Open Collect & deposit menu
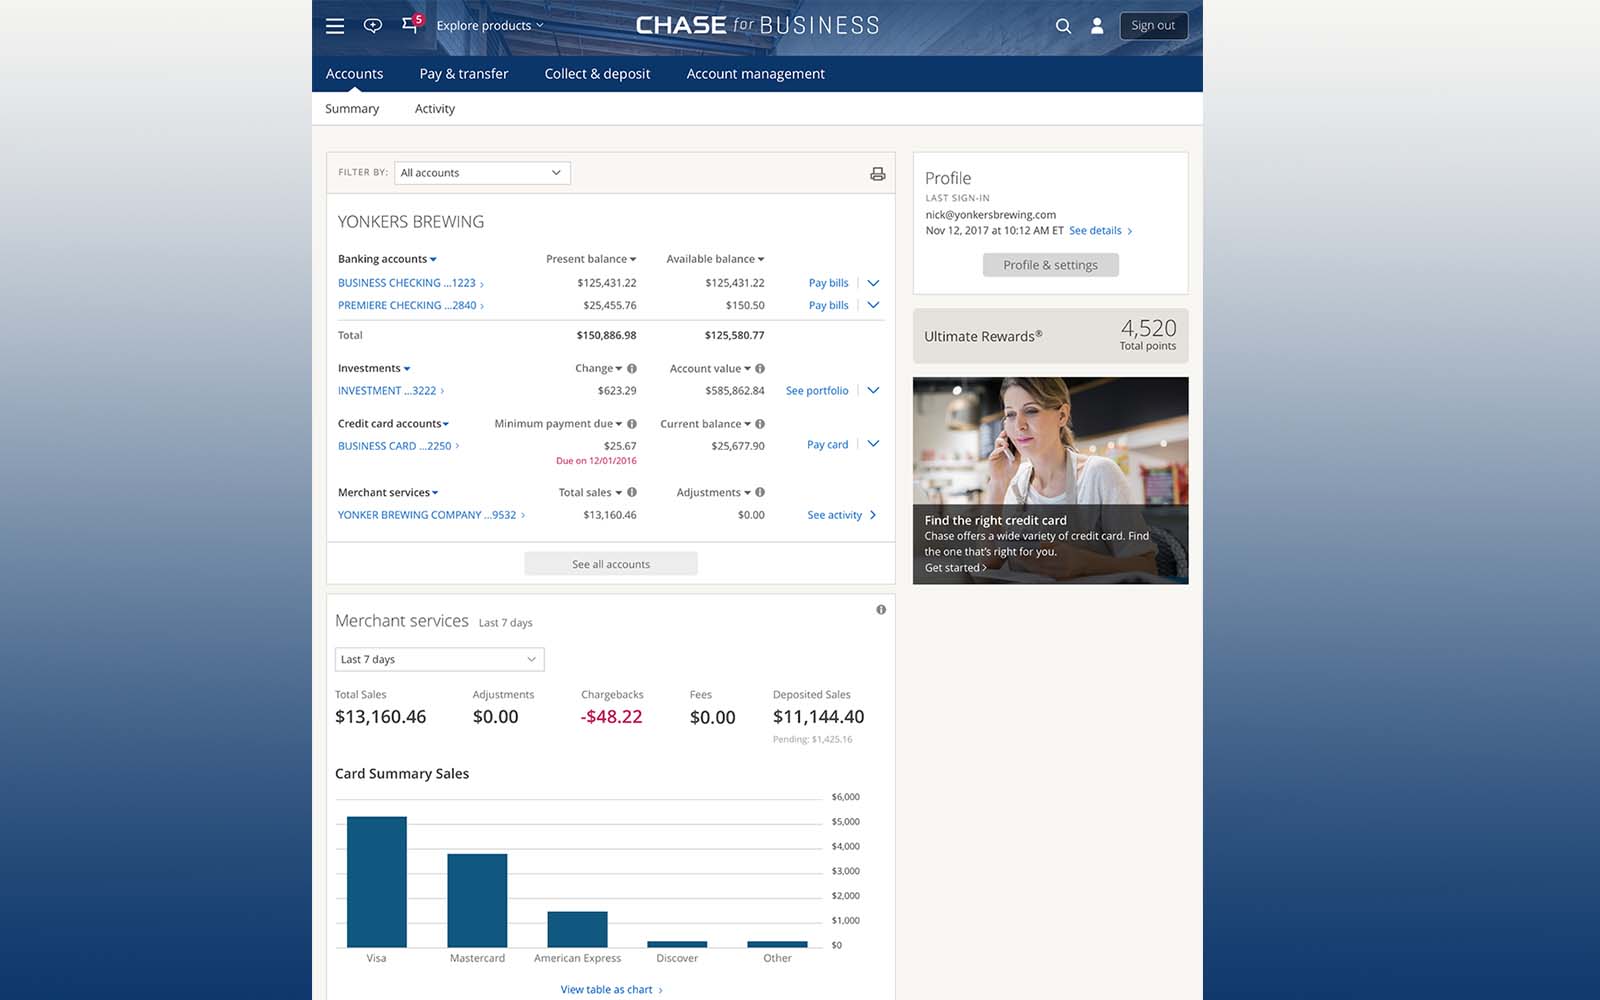 [597, 74]
